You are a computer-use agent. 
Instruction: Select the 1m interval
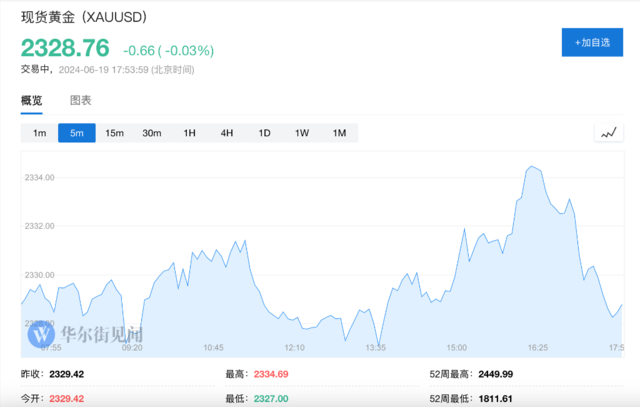click(x=39, y=133)
